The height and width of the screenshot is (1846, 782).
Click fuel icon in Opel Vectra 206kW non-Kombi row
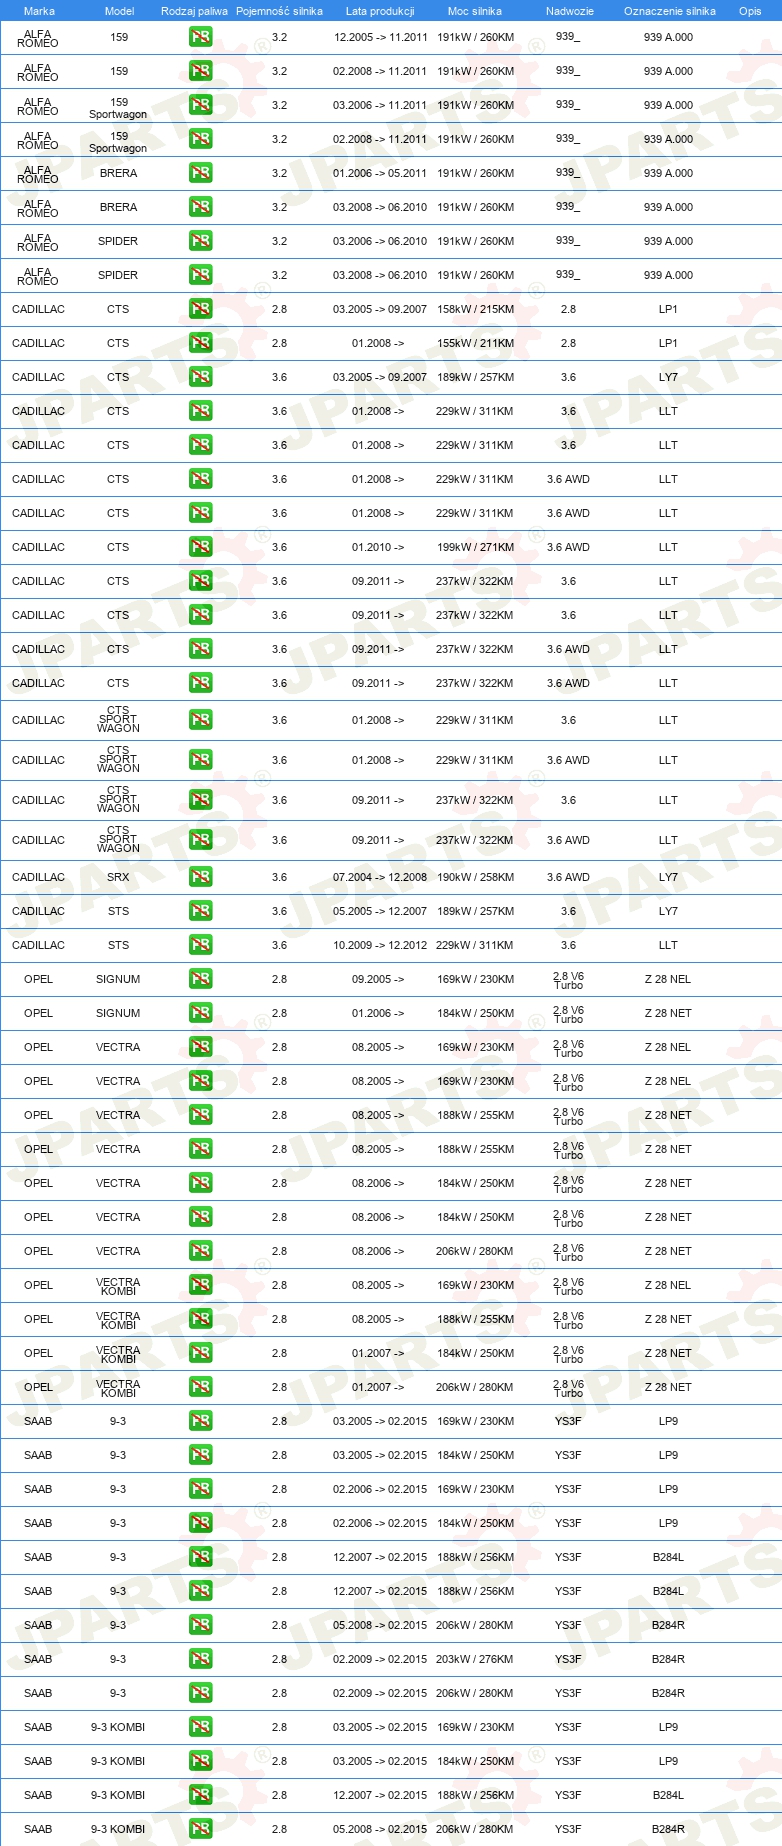tap(200, 1251)
